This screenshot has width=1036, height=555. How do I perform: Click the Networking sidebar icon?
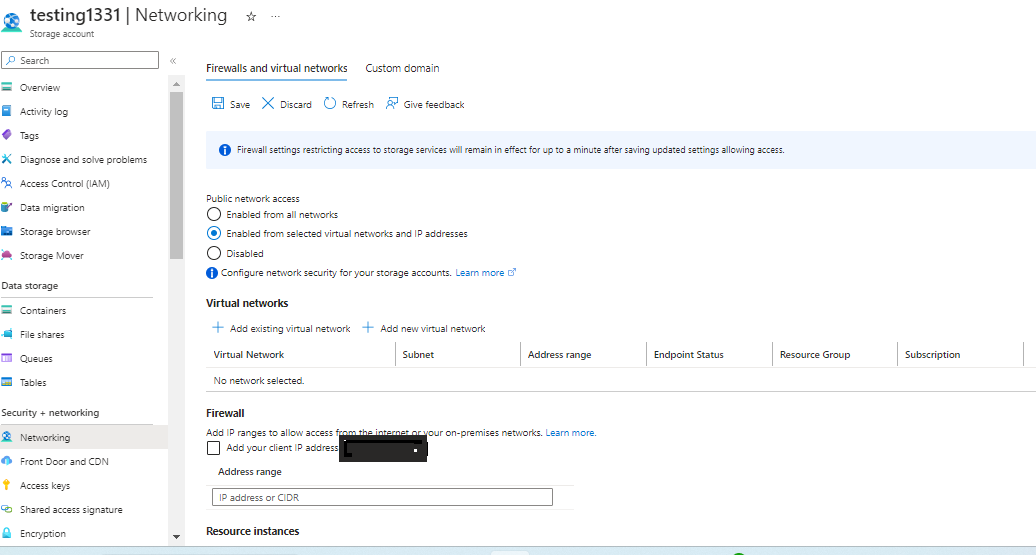[7, 437]
